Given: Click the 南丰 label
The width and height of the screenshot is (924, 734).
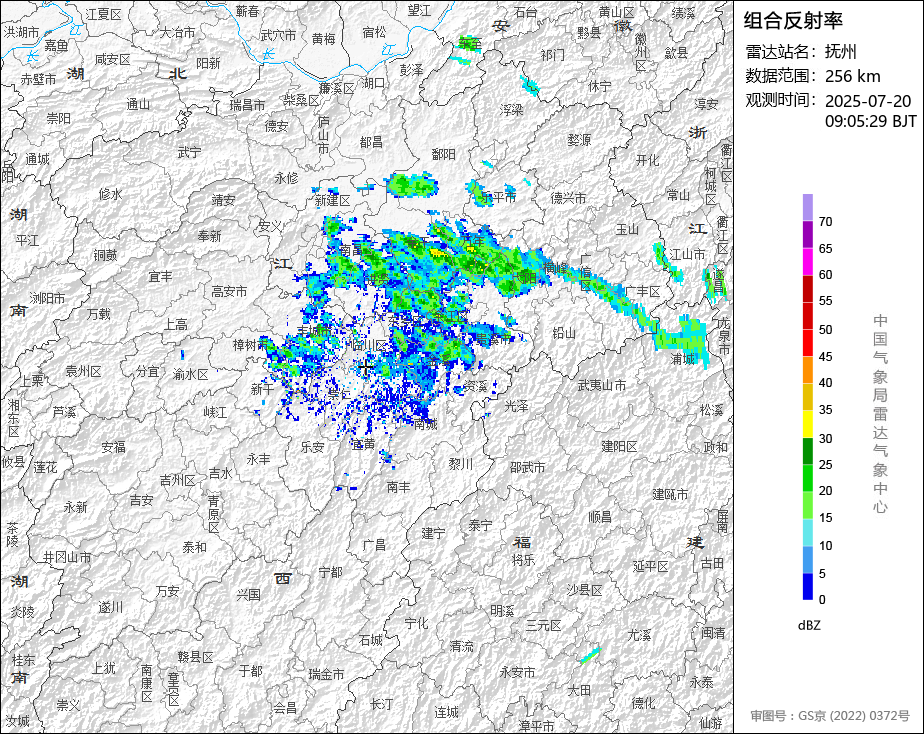Looking at the screenshot, I should (398, 487).
